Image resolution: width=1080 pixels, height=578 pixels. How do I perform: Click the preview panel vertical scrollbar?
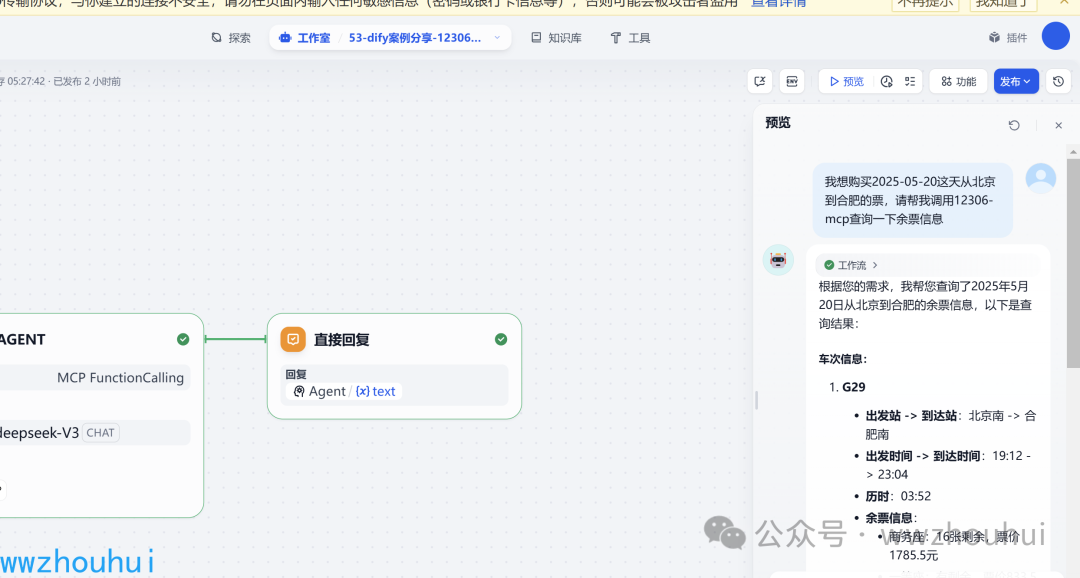click(x=1073, y=262)
